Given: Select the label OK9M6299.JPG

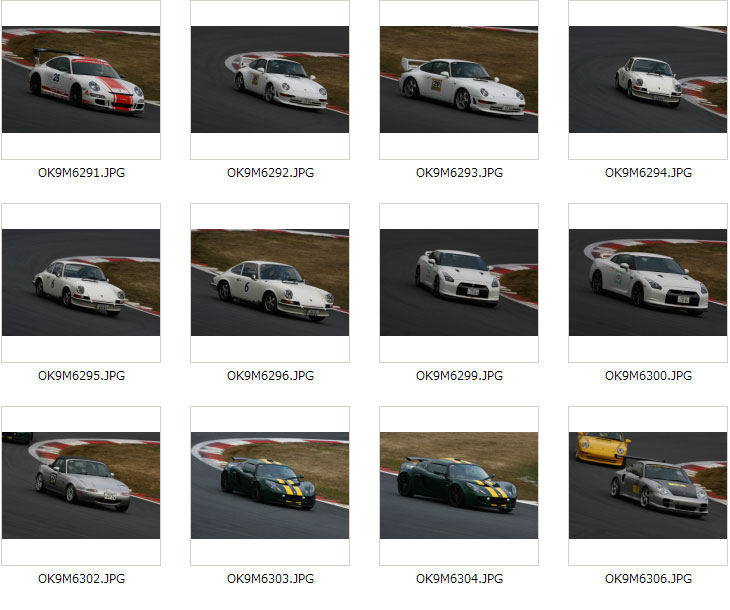Looking at the screenshot, I should (460, 376).
